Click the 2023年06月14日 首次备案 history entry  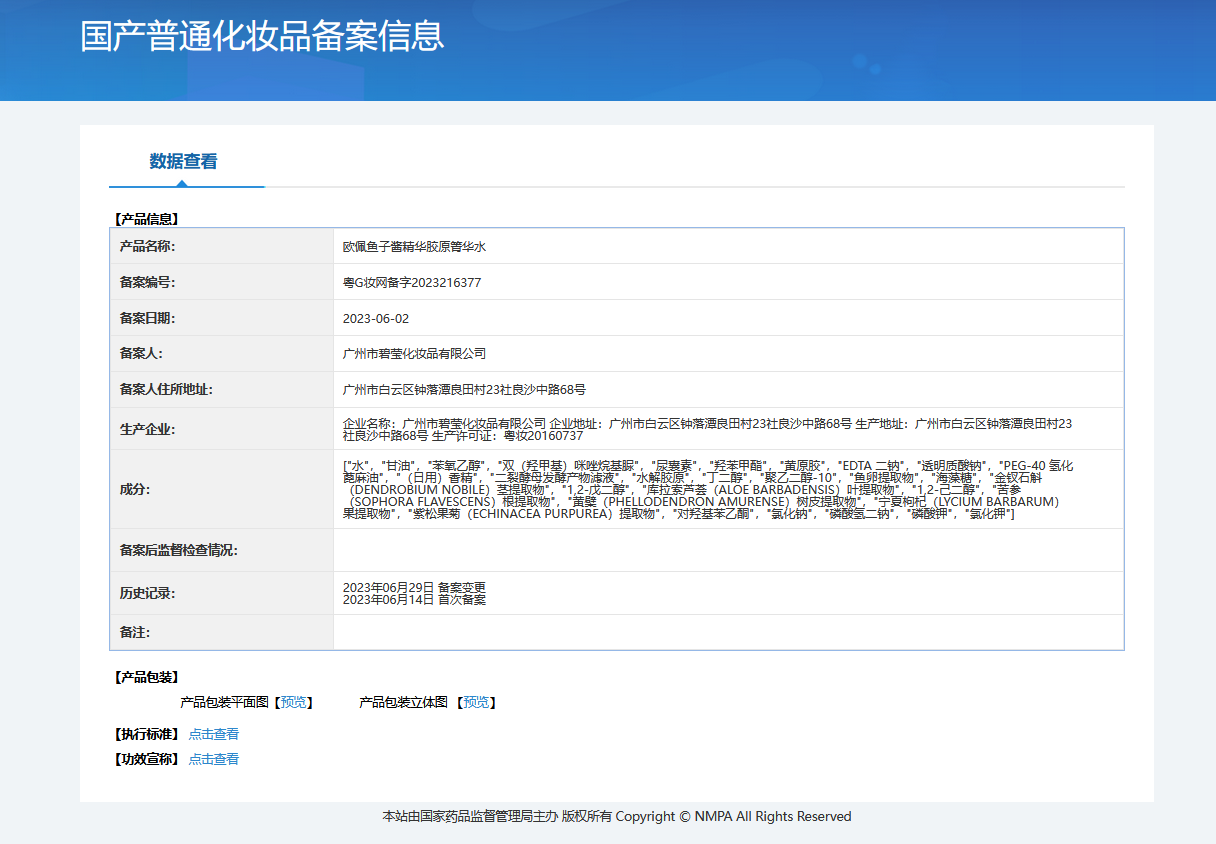[x=414, y=600]
